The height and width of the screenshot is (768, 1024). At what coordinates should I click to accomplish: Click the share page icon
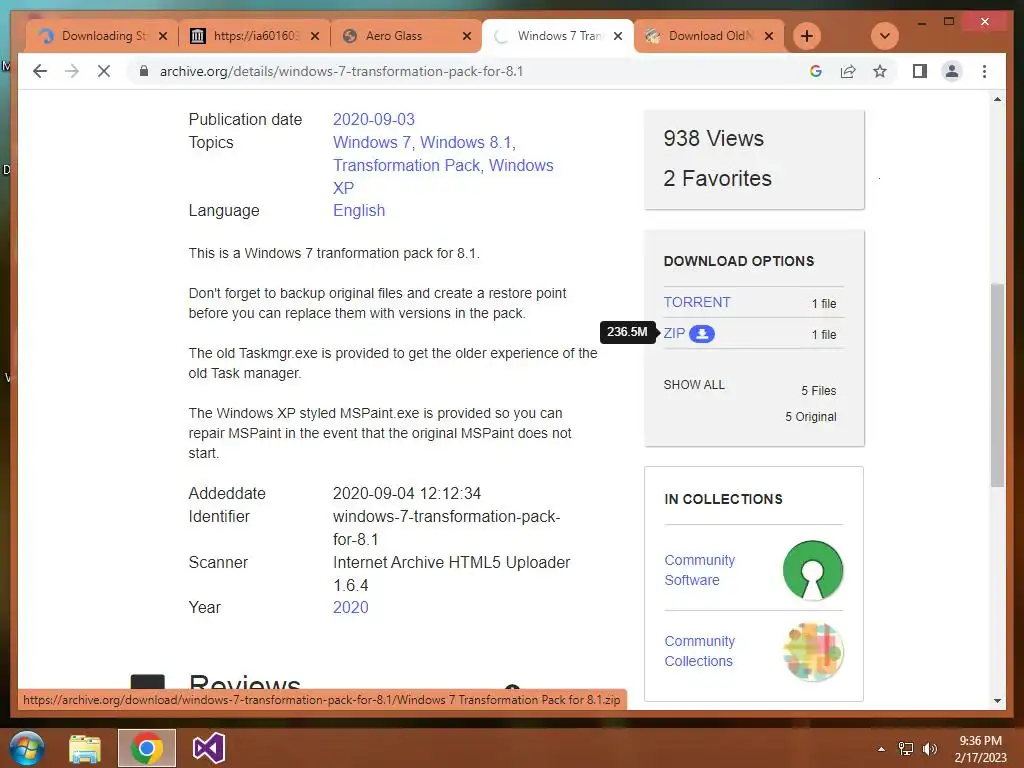pos(848,71)
